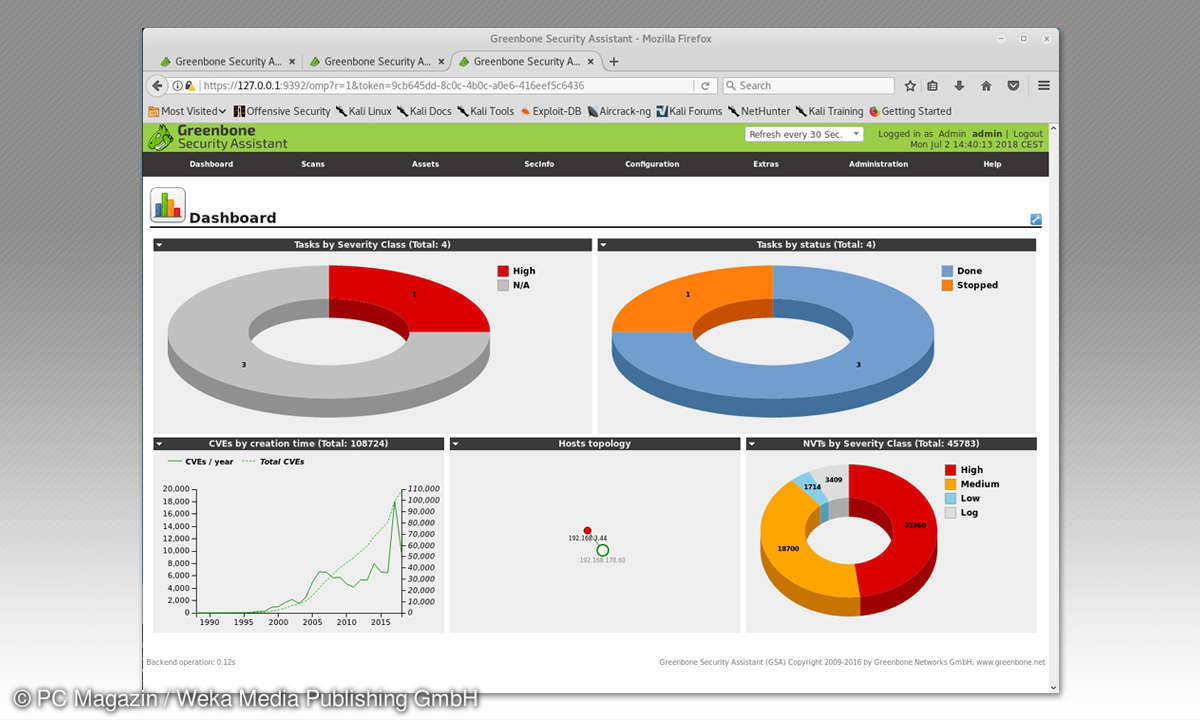The image size is (1200, 720).
Task: Click the blue Done legend swatch
Action: point(947,271)
